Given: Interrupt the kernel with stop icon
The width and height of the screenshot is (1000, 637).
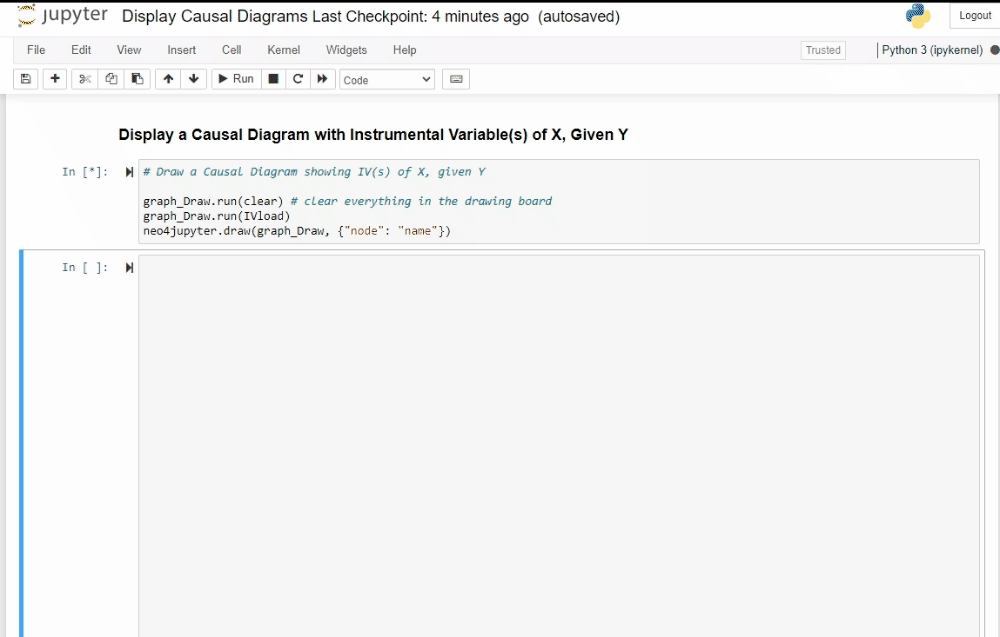Looking at the screenshot, I should pos(273,79).
